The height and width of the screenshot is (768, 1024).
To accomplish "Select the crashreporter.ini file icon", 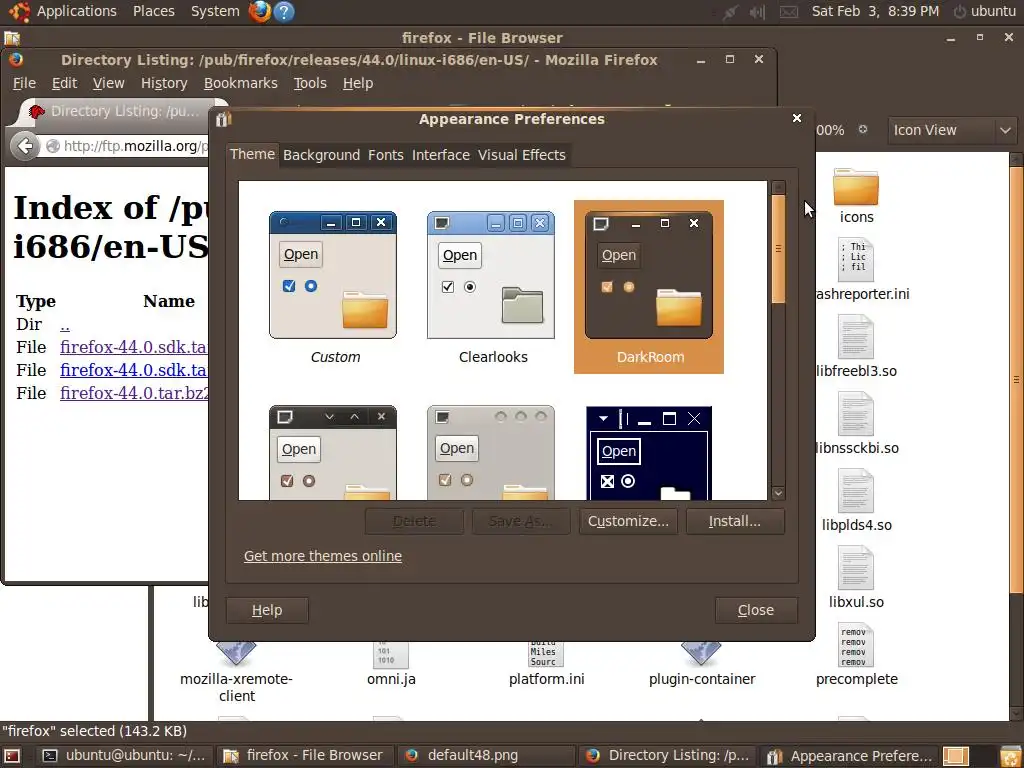I will [861, 269].
